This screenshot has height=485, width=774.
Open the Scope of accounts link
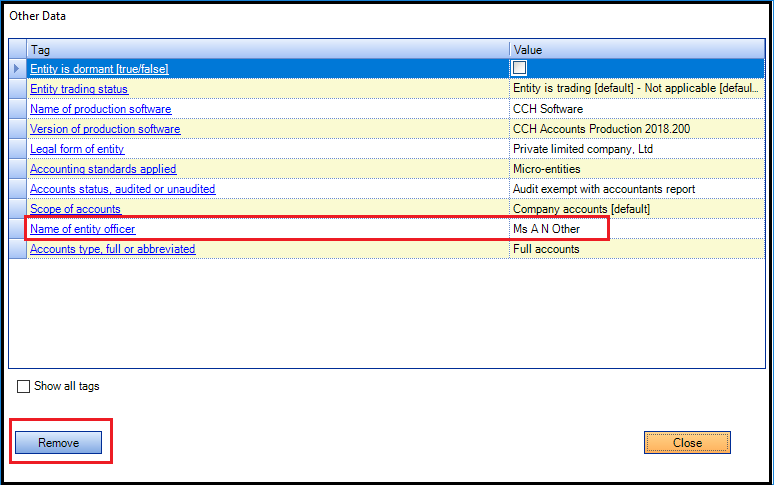[x=75, y=209]
